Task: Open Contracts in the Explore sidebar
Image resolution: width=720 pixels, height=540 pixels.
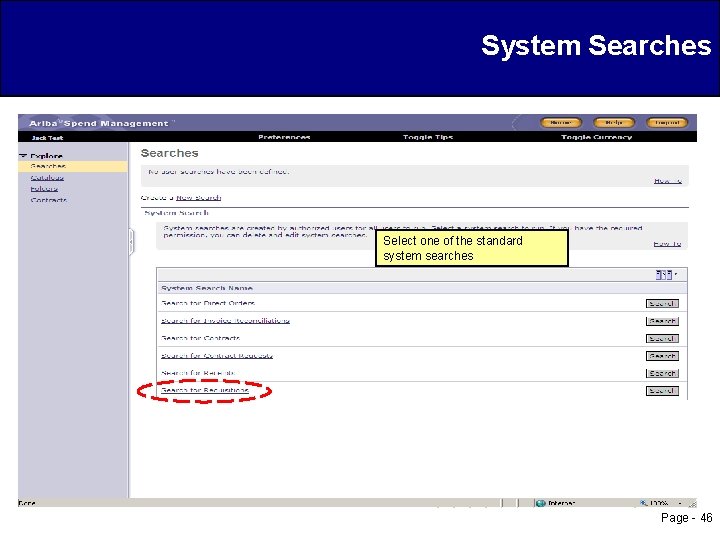Action: [49, 200]
